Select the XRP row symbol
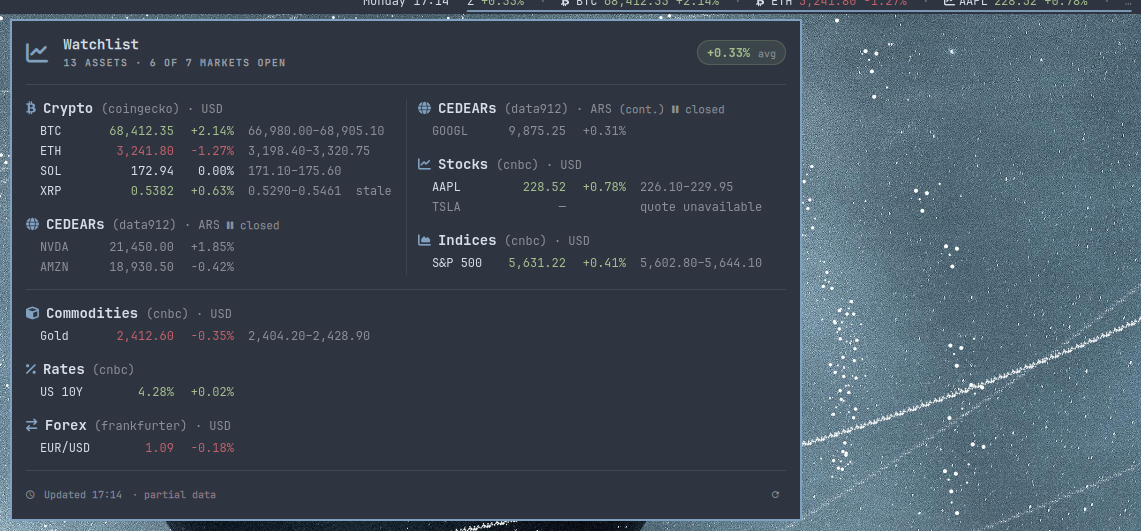Screen dimensions: 1141x531 click(51, 191)
